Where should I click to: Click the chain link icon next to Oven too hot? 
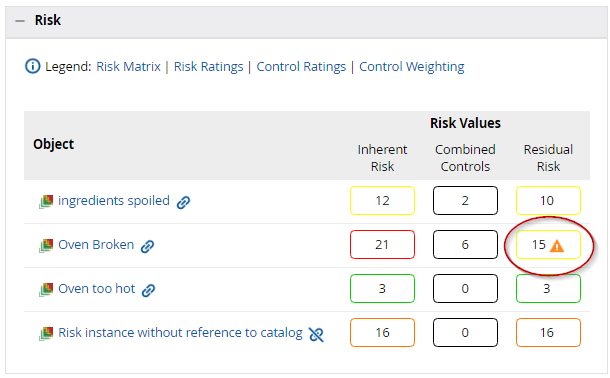click(x=148, y=290)
